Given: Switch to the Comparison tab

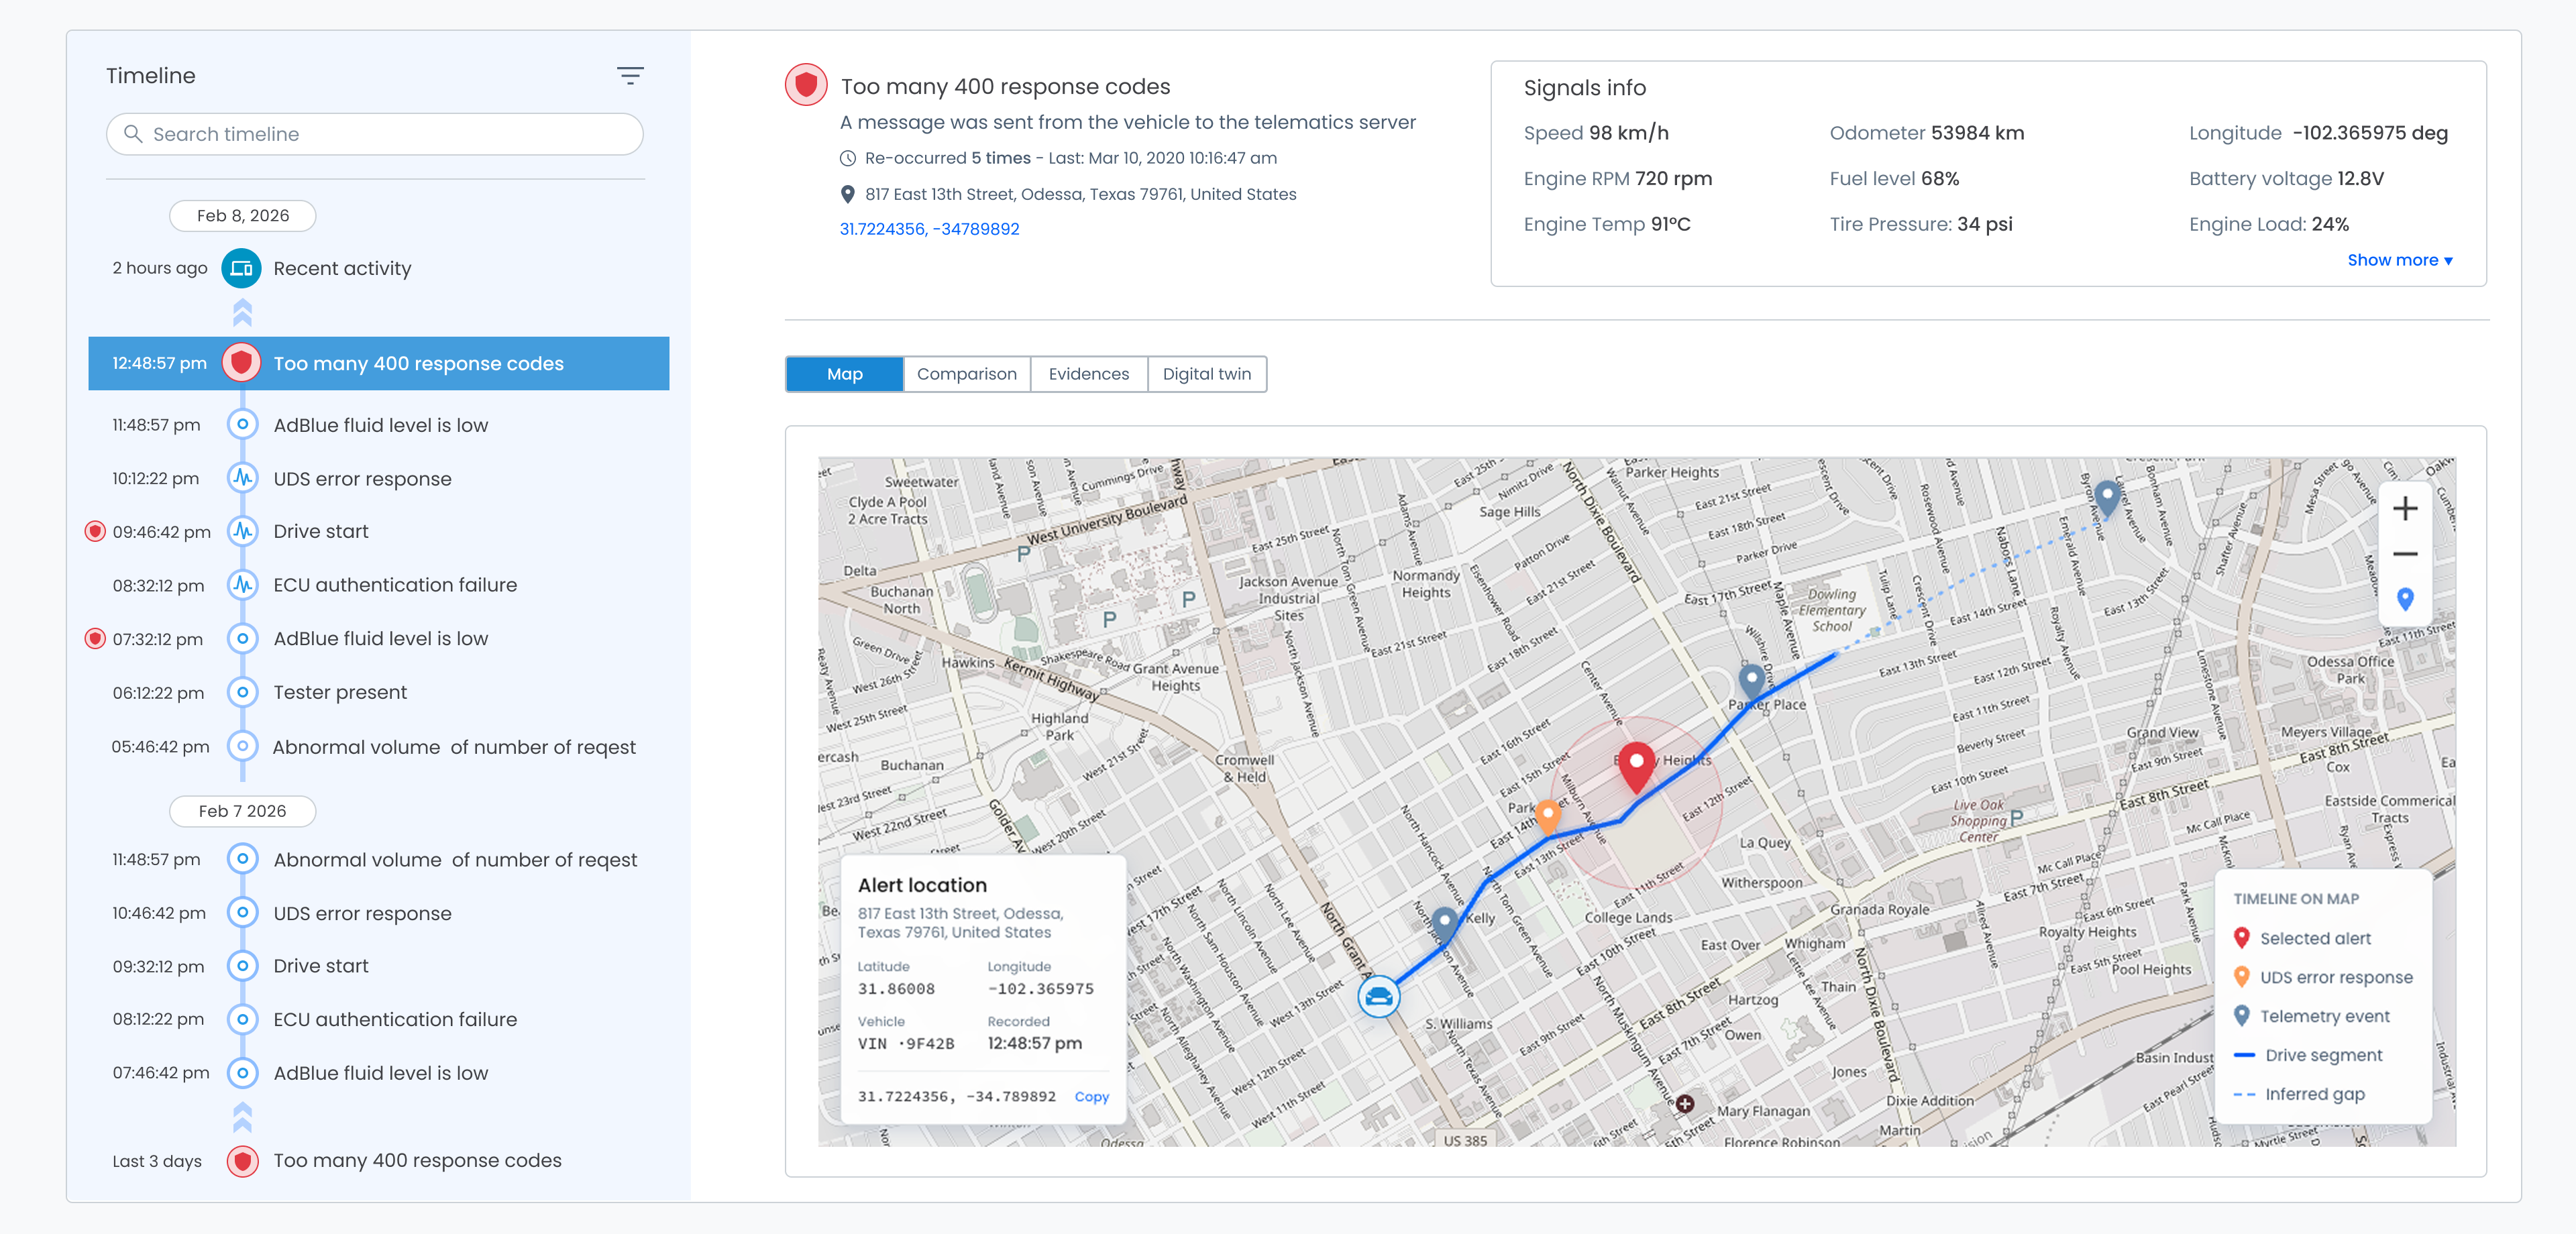Looking at the screenshot, I should (966, 374).
